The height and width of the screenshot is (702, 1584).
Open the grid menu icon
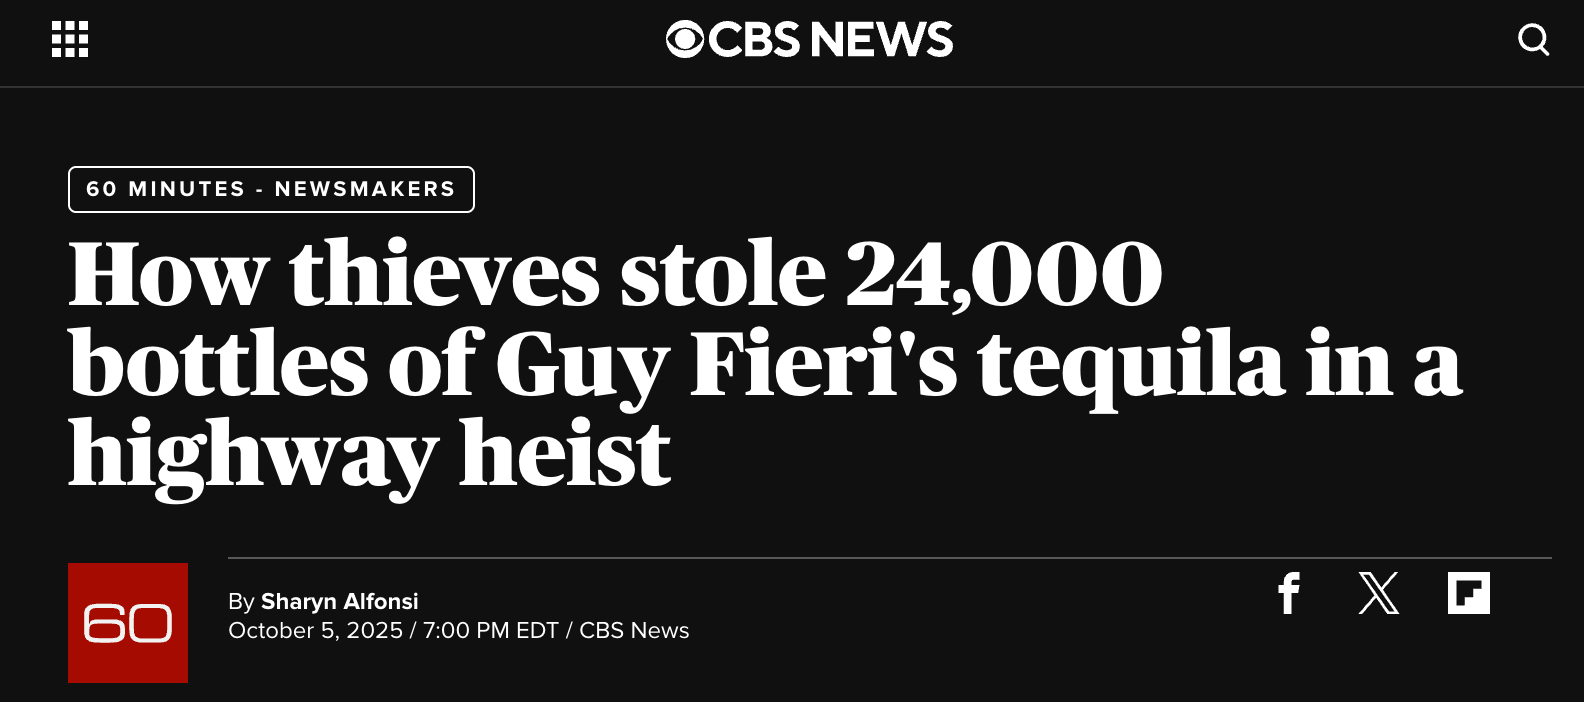70,39
